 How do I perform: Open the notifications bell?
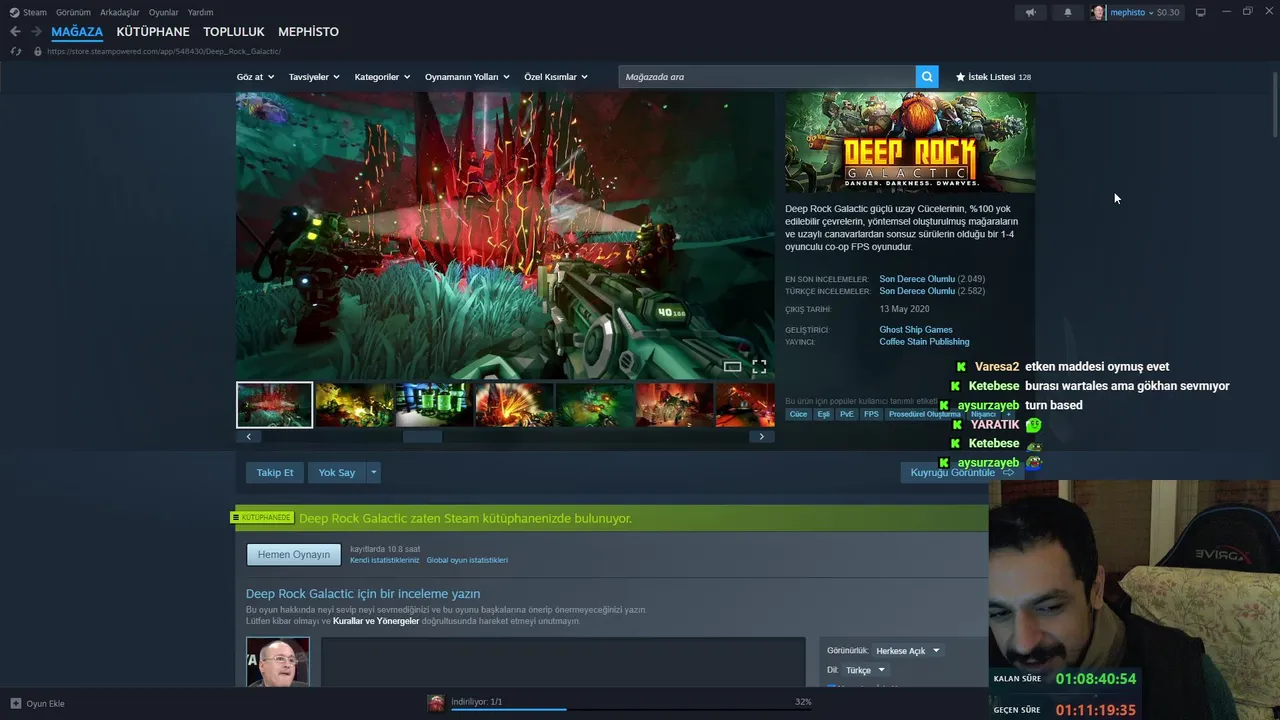click(x=1067, y=12)
